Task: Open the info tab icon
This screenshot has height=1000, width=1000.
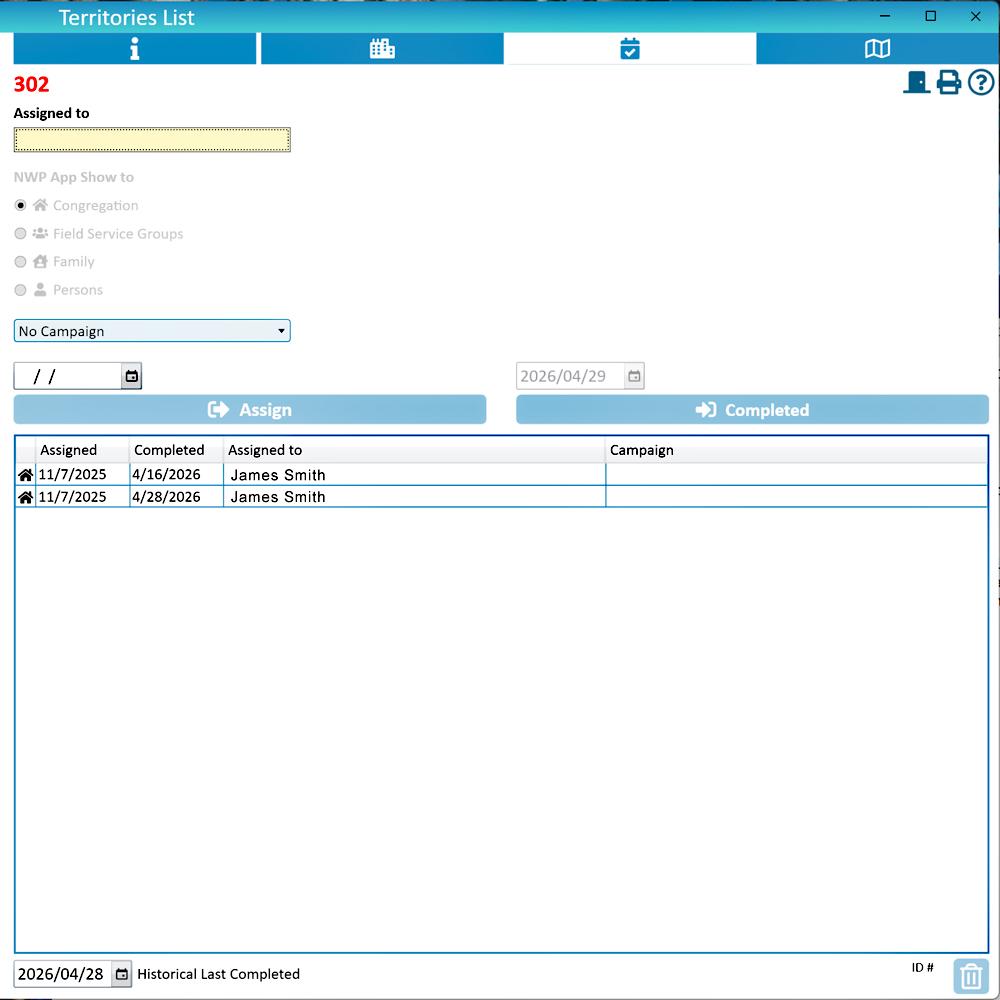Action: pos(135,49)
